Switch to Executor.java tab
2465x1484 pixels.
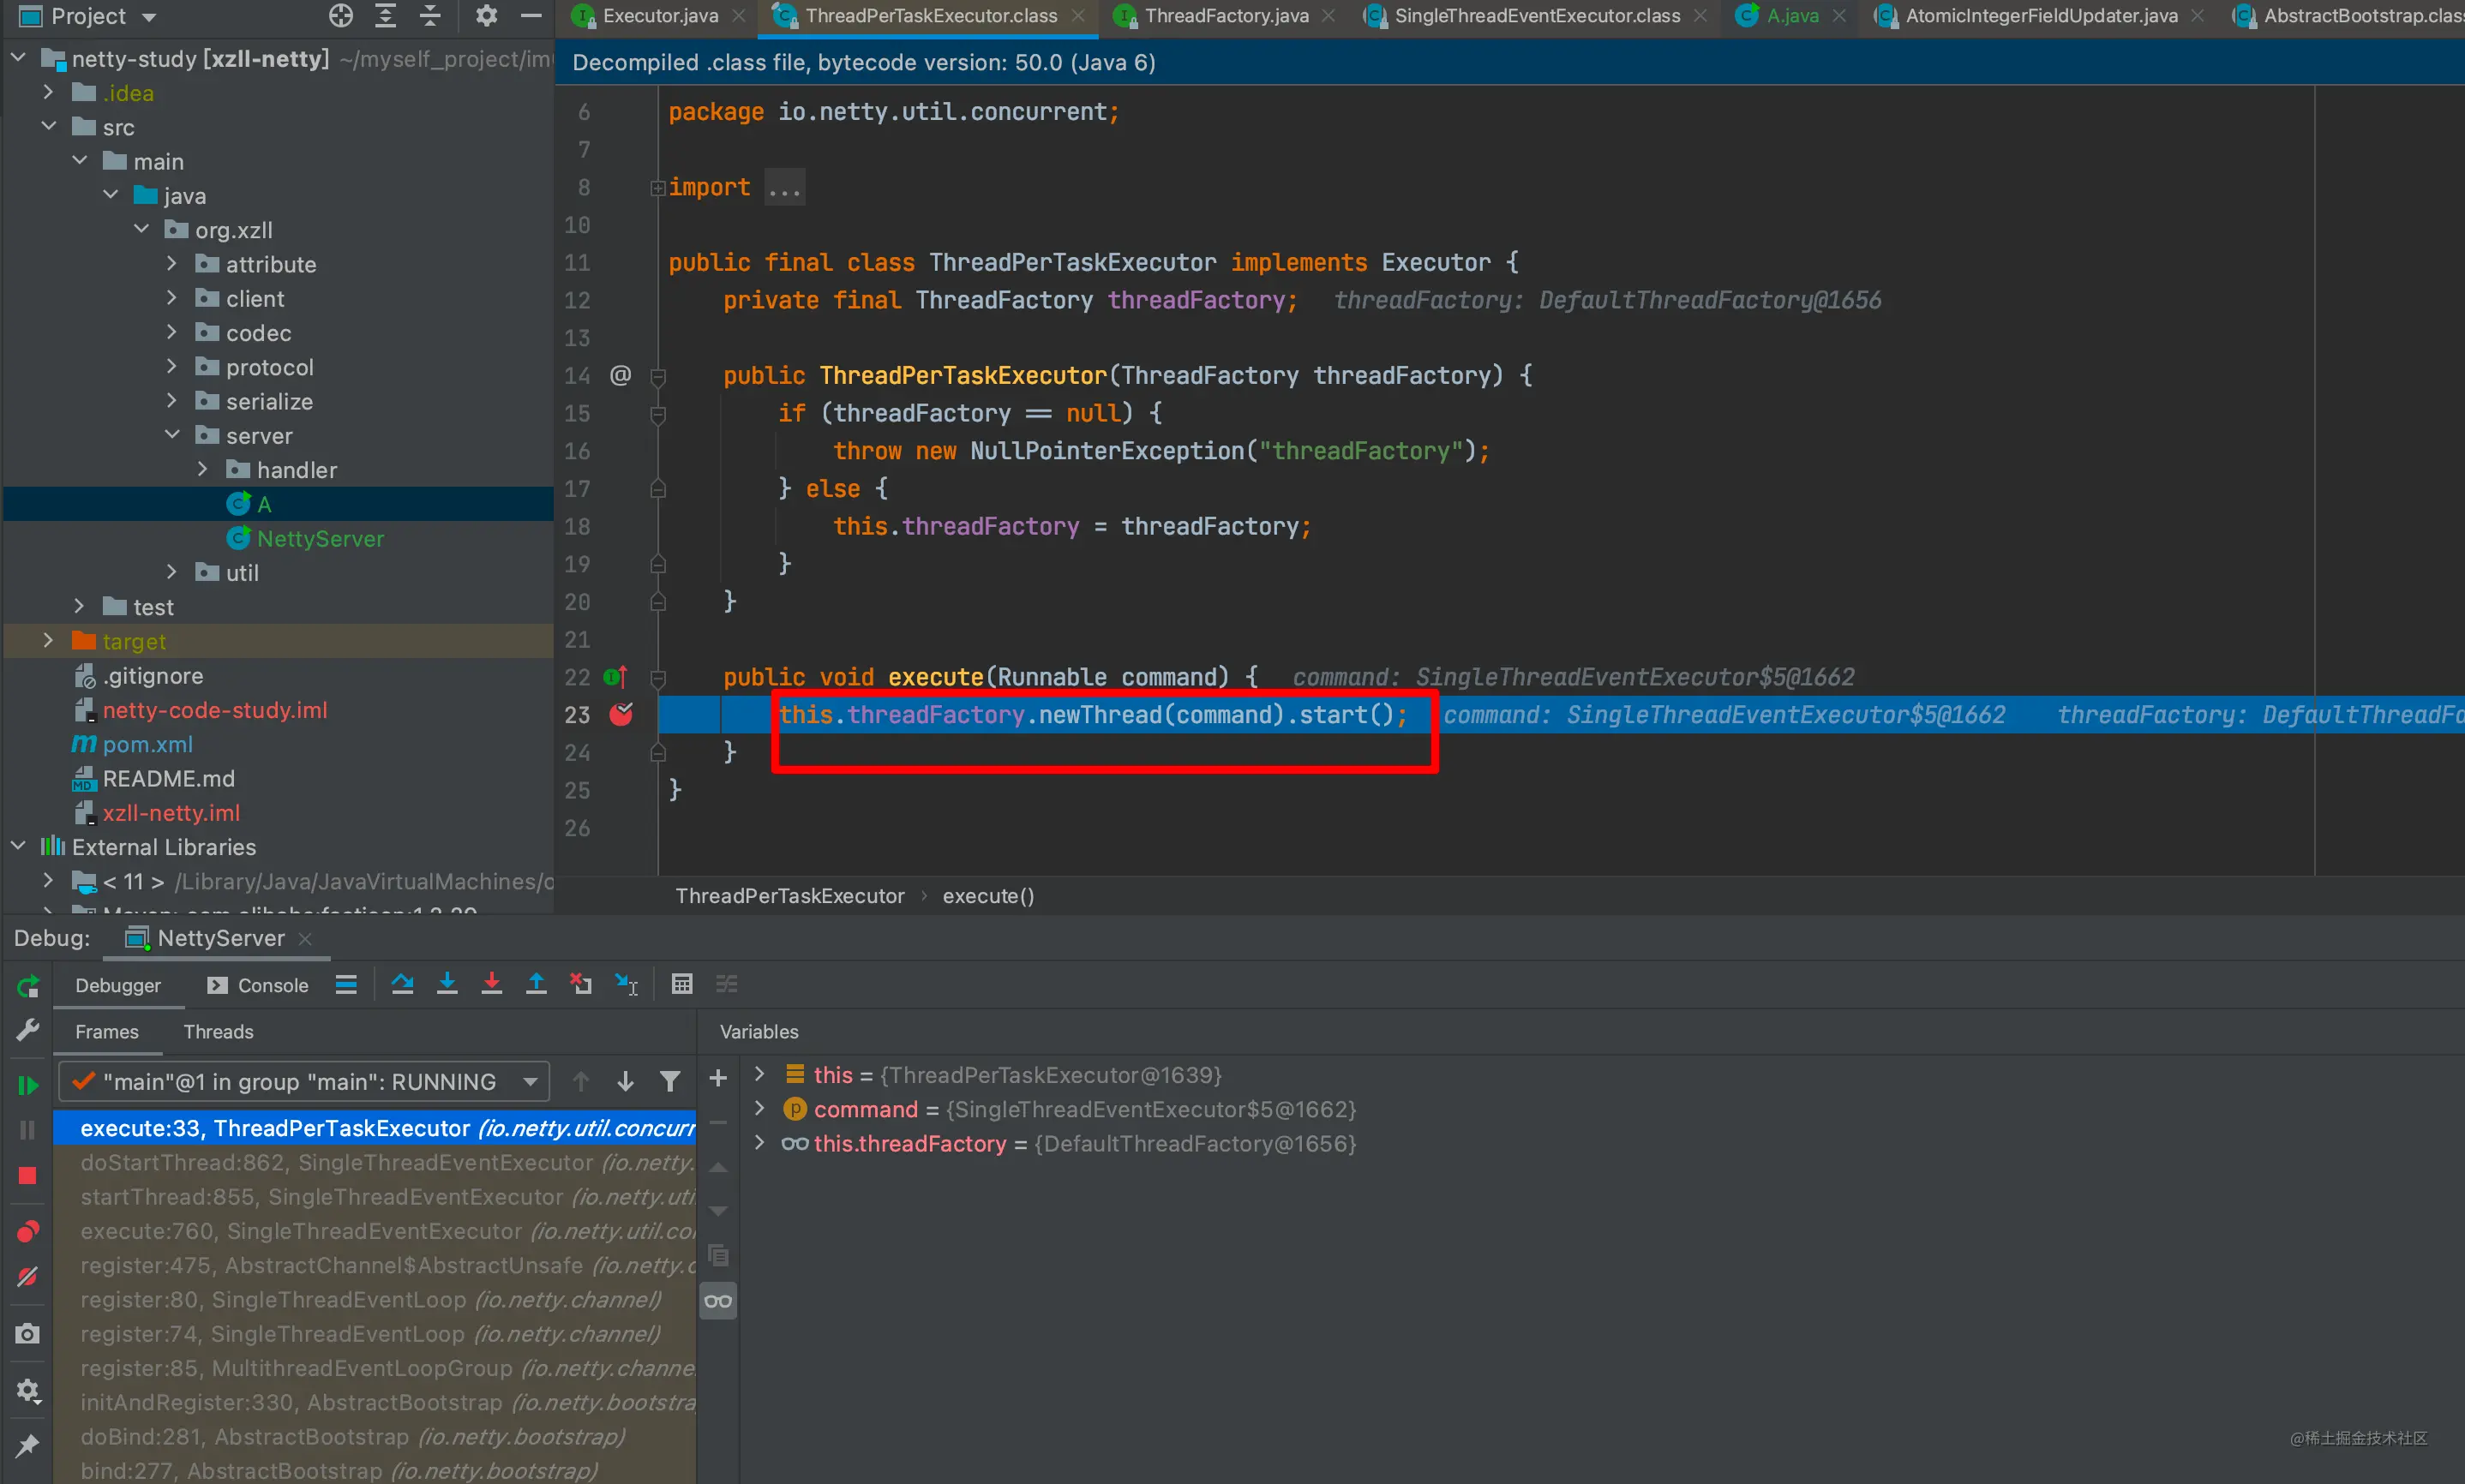[660, 16]
